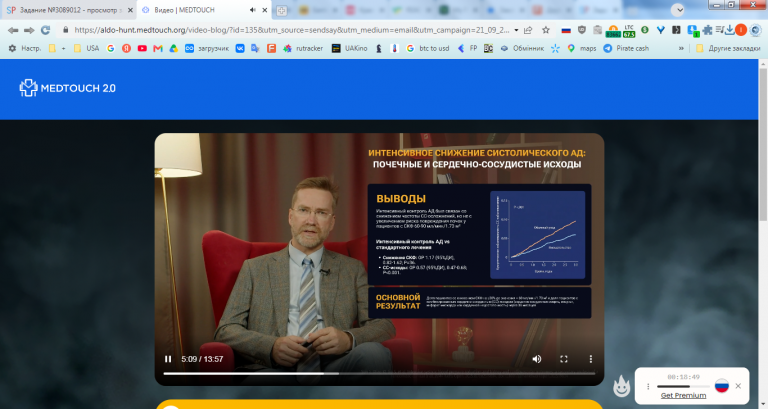The image size is (768, 409).
Task: Open the rutracker bookmark
Action: click(x=303, y=48)
